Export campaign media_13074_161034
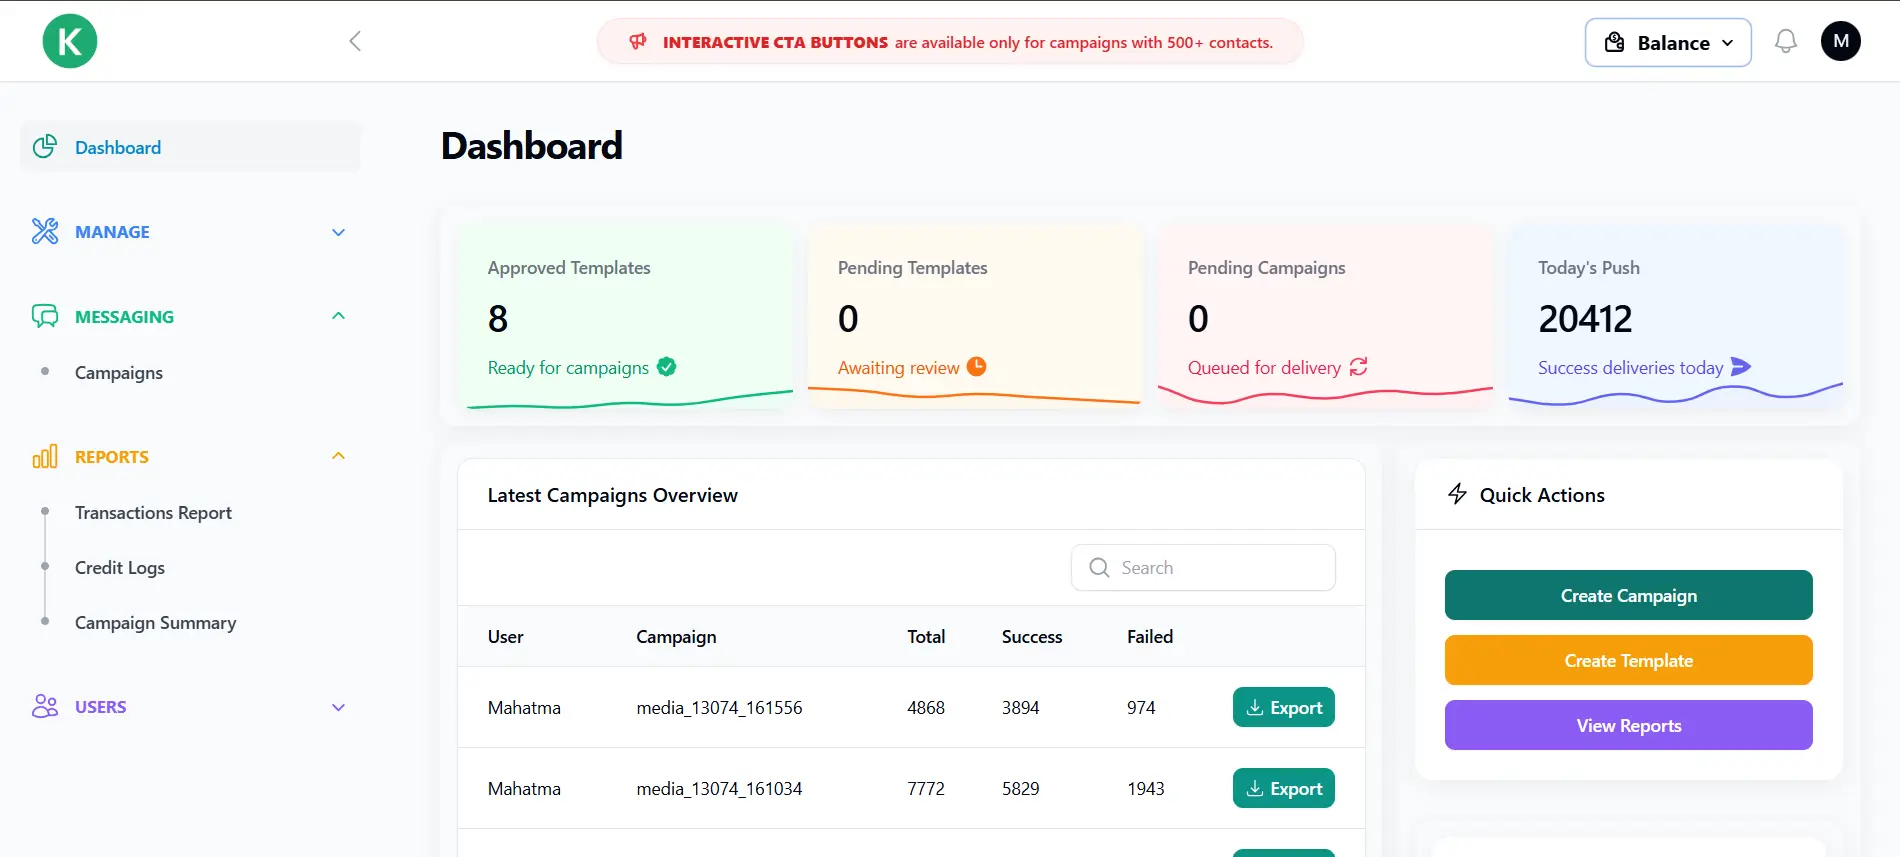 [1284, 788]
